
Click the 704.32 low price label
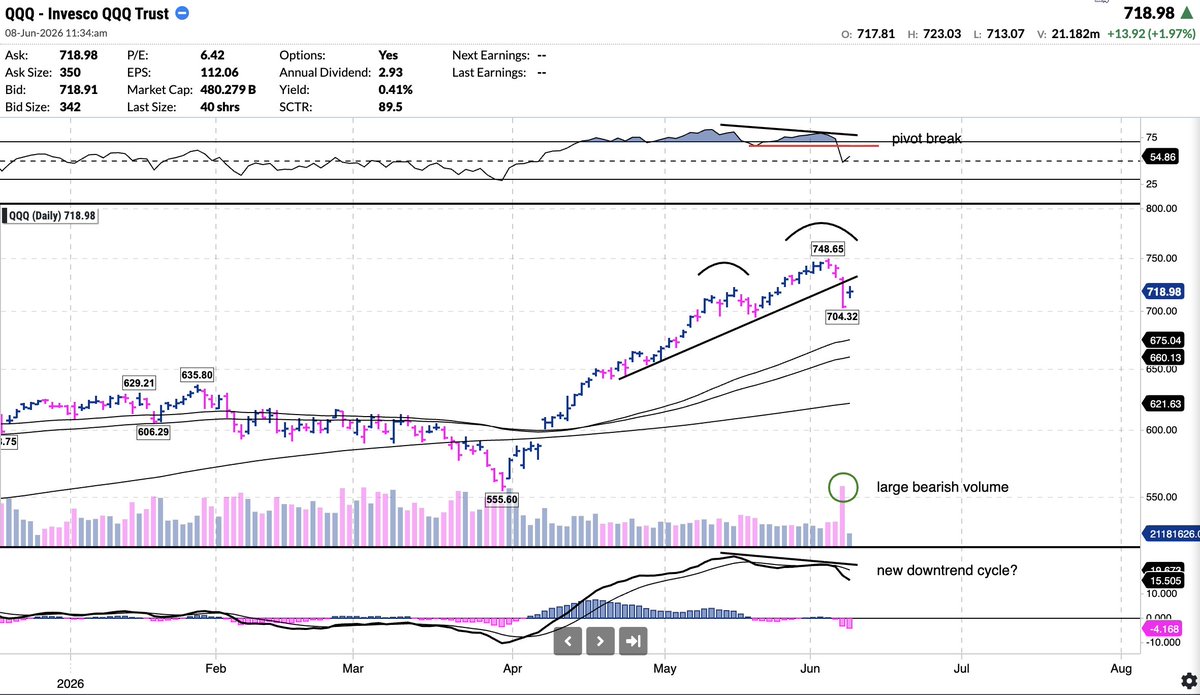(842, 316)
